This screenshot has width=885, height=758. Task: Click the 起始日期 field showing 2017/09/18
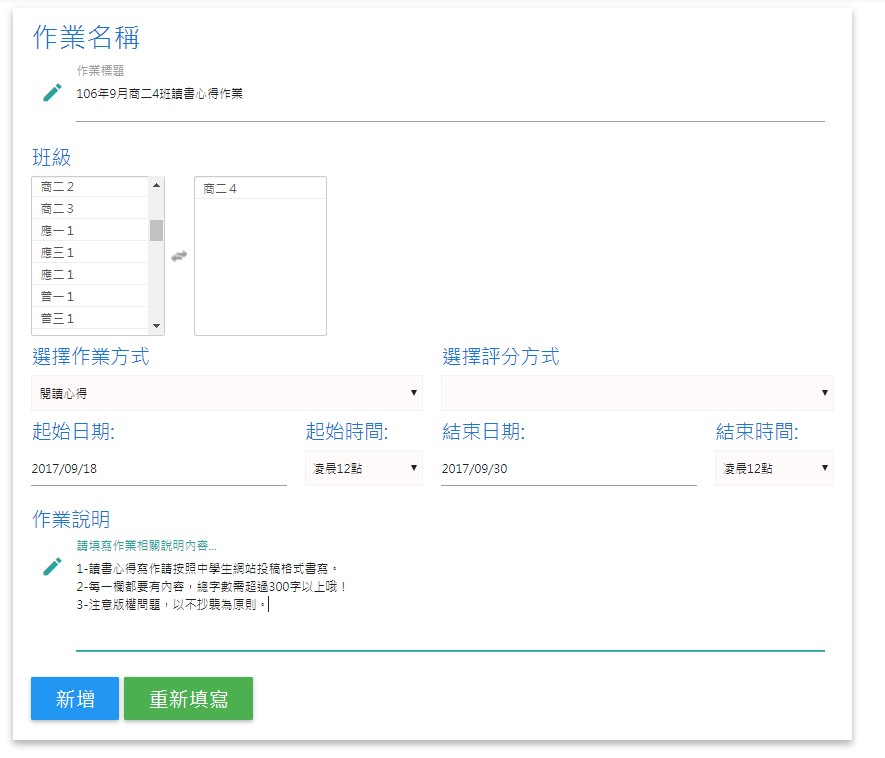point(158,469)
